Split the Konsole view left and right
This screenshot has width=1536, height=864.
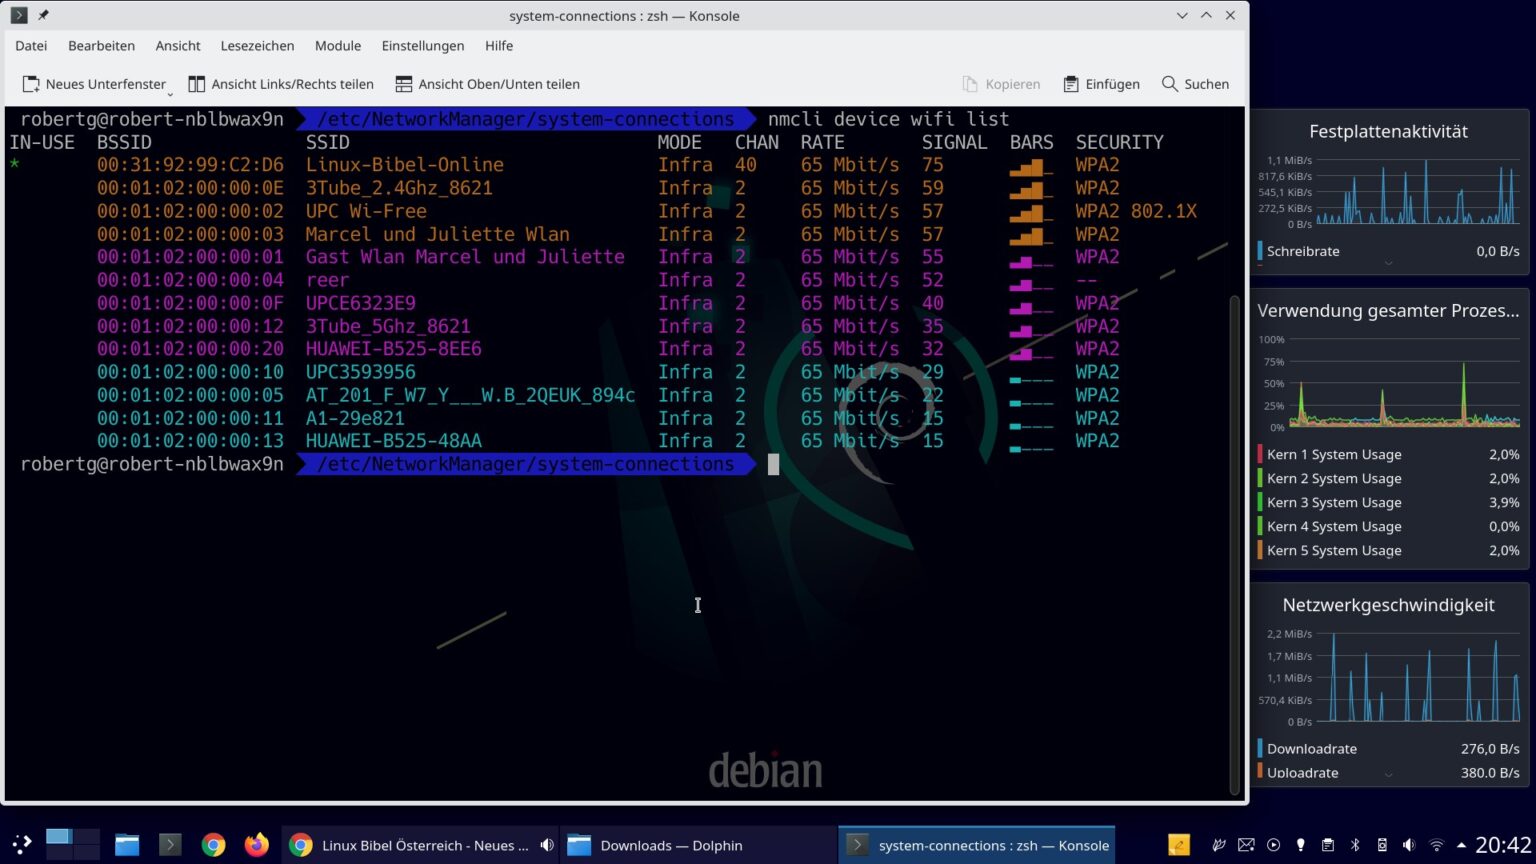tap(281, 84)
